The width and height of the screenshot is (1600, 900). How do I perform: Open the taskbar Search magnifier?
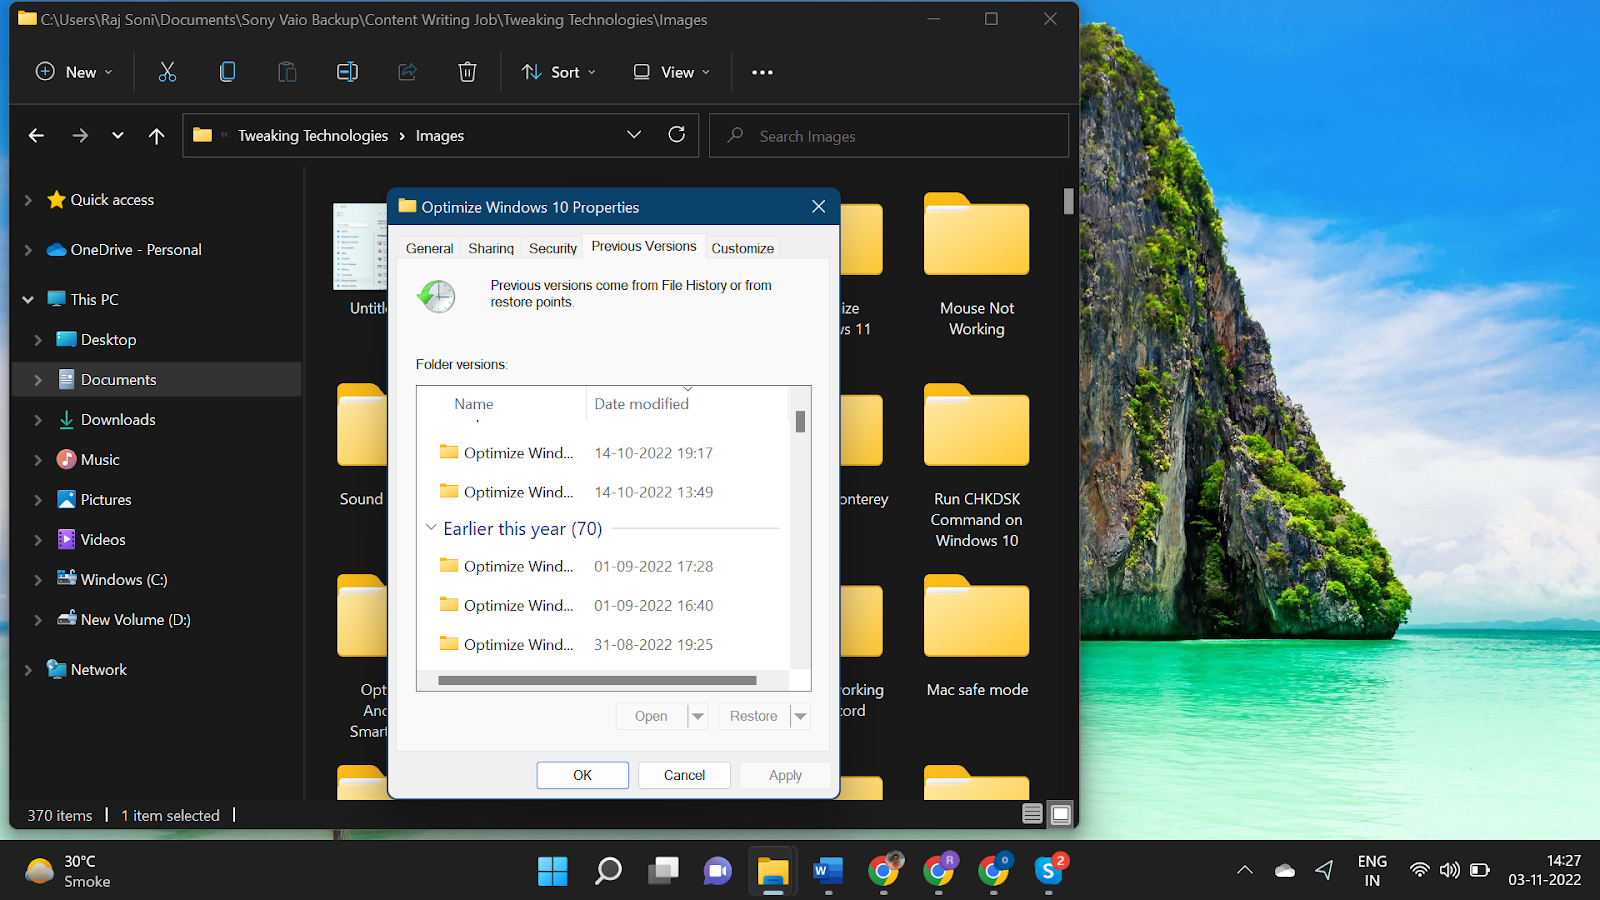608,871
